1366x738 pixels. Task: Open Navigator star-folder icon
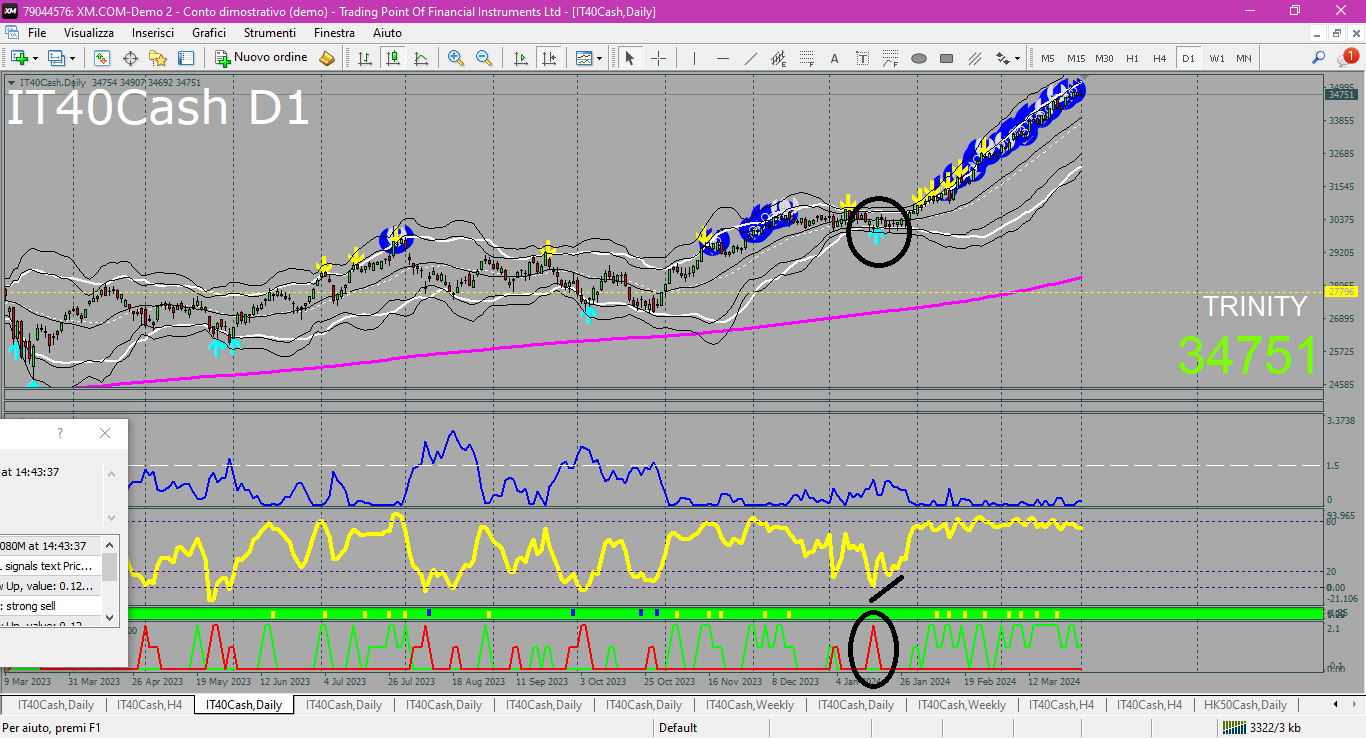[158, 58]
